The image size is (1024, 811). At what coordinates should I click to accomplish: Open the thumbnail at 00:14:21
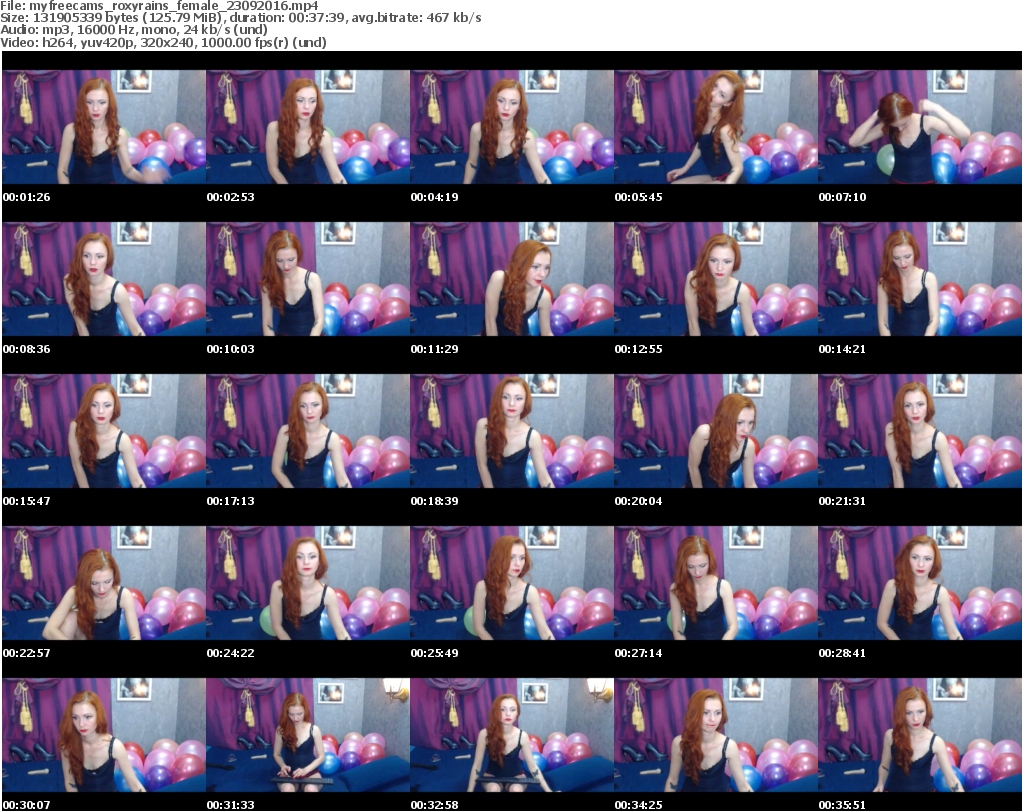click(920, 279)
